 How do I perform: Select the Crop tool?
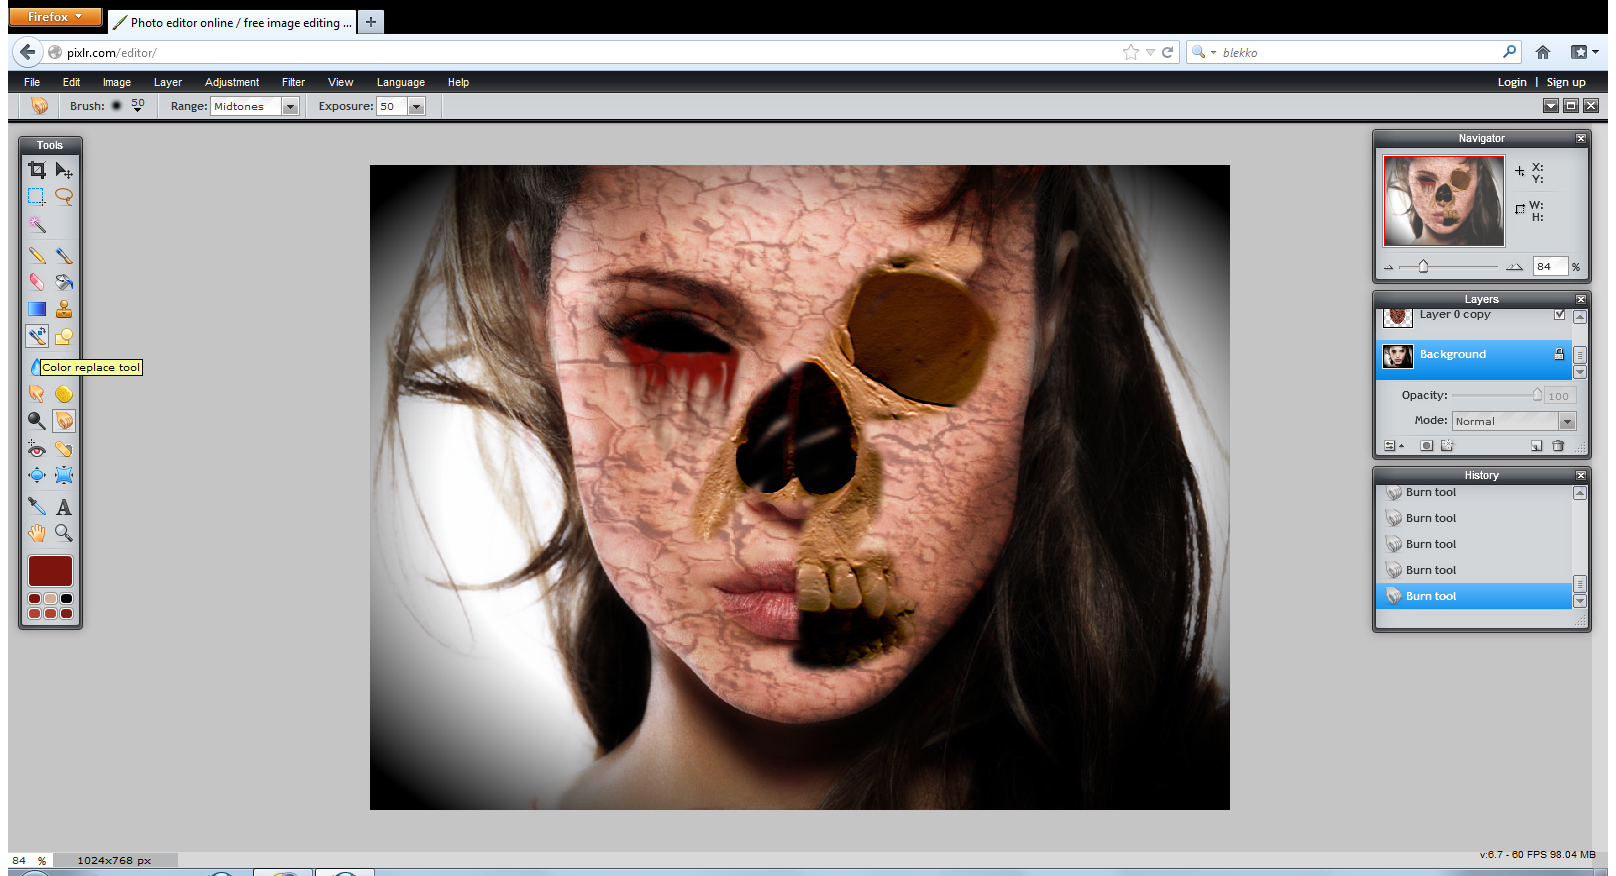click(x=37, y=170)
